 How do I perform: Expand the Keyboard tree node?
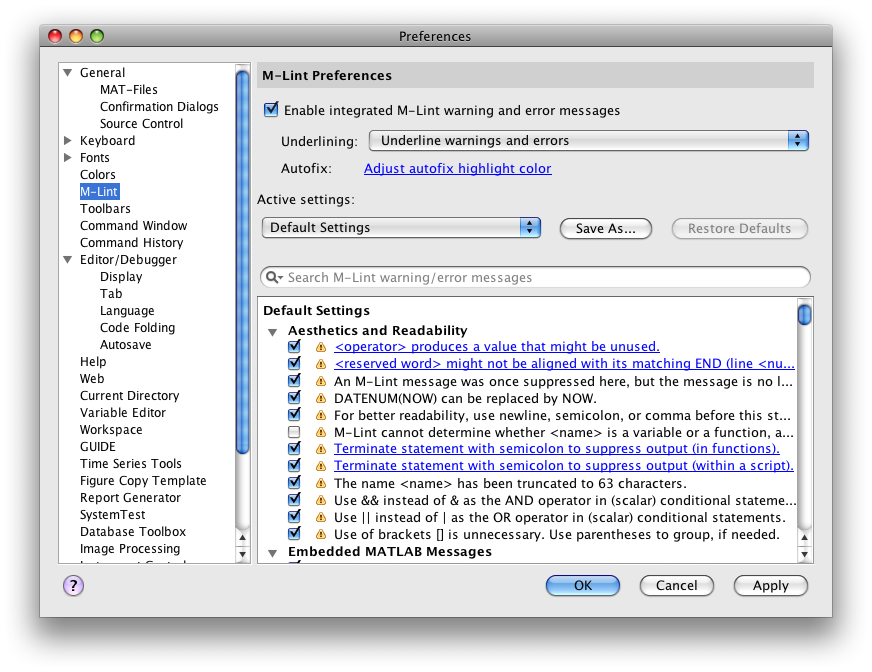68,141
